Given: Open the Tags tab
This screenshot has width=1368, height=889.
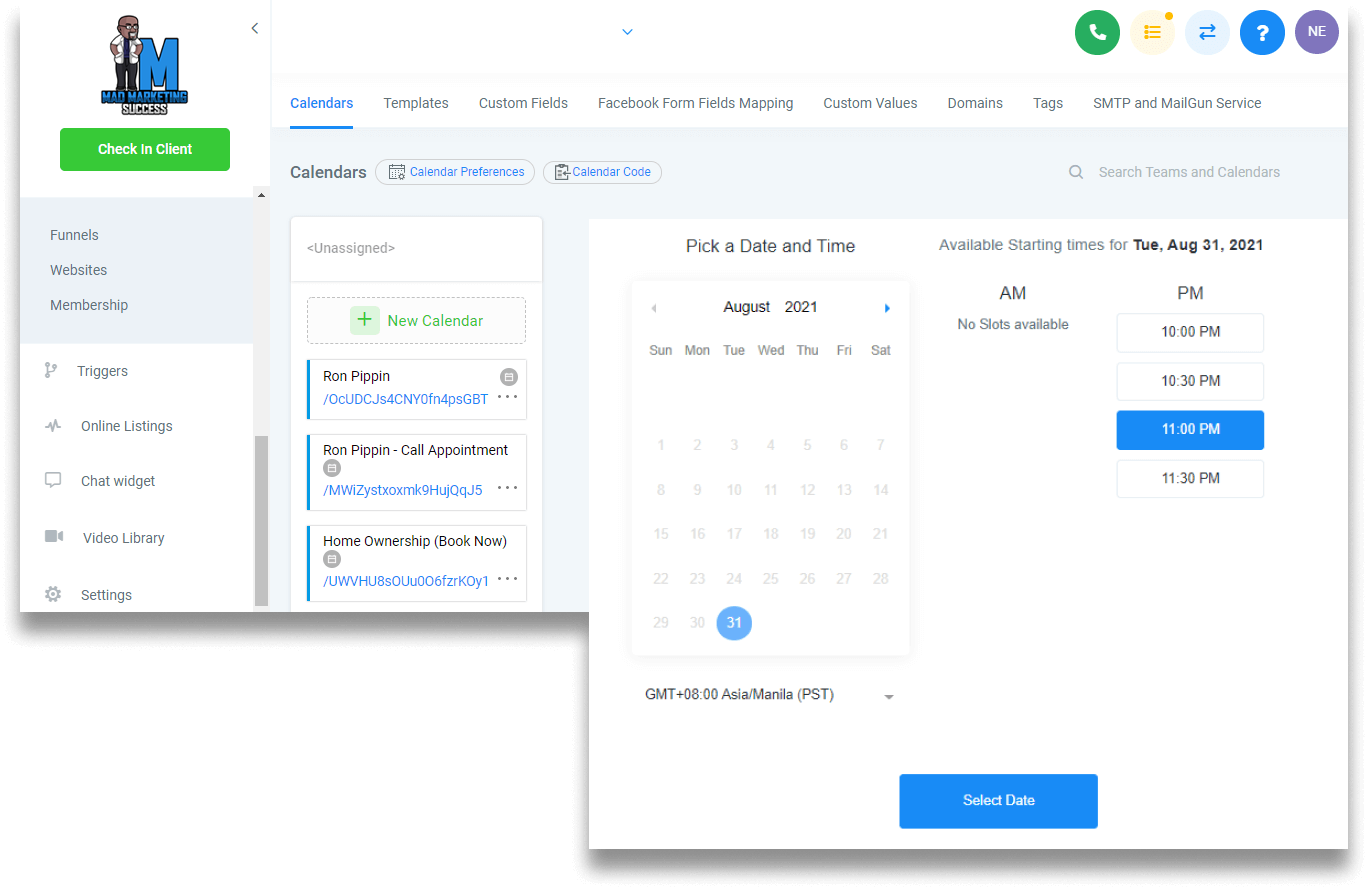Looking at the screenshot, I should click(1048, 103).
